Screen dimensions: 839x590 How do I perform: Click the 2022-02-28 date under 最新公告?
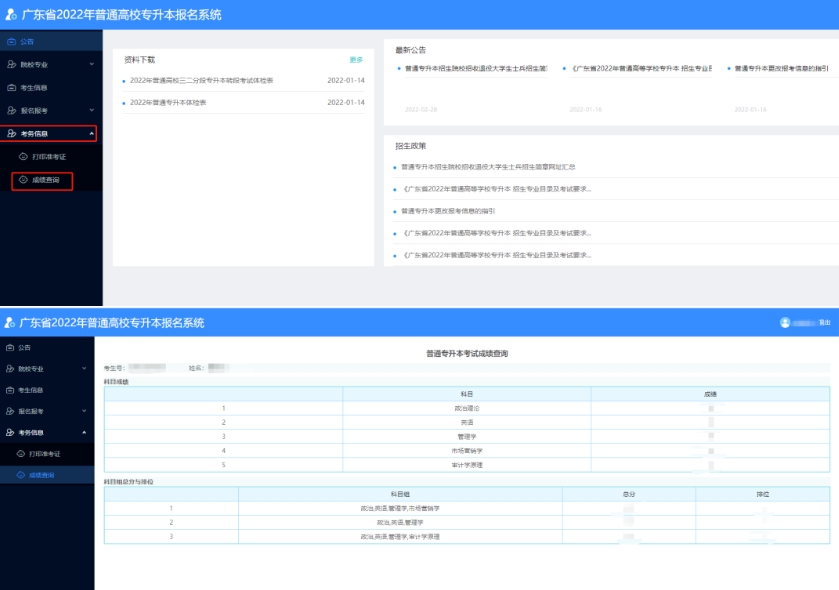click(421, 109)
